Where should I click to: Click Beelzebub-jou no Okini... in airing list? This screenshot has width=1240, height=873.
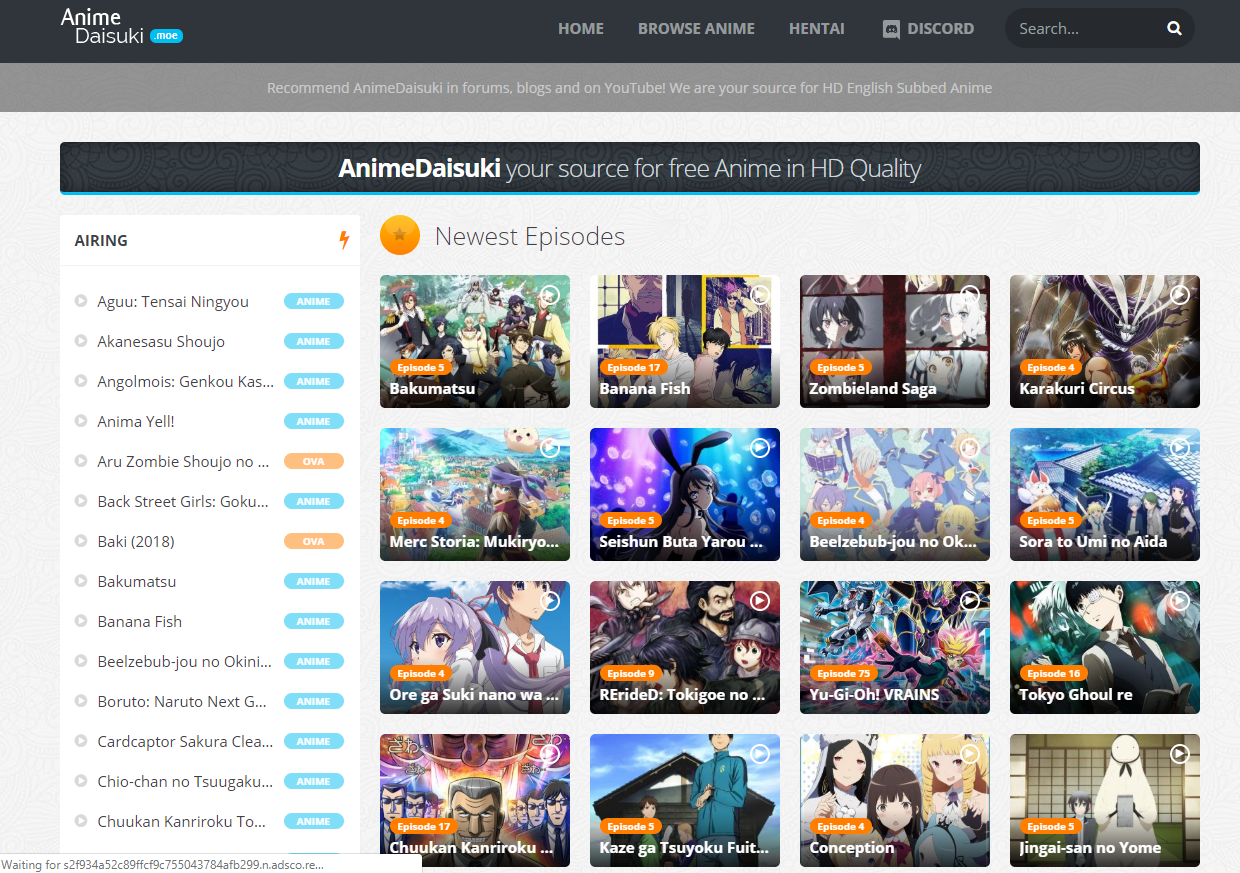184,661
